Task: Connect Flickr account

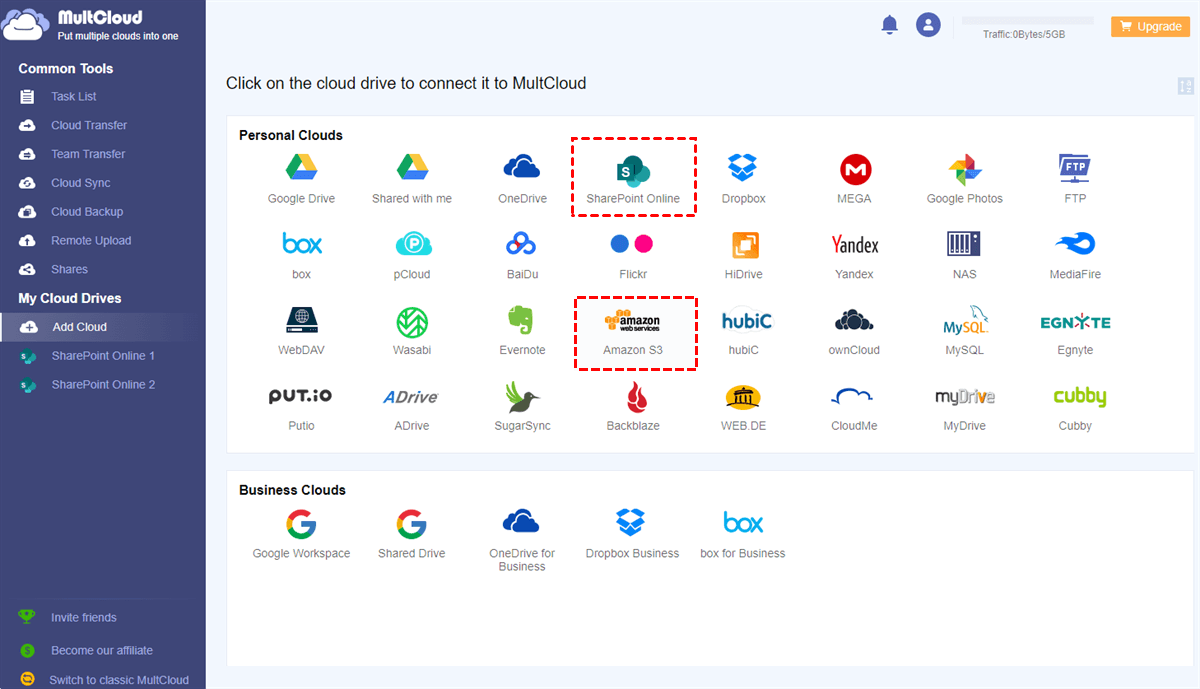Action: tap(633, 254)
